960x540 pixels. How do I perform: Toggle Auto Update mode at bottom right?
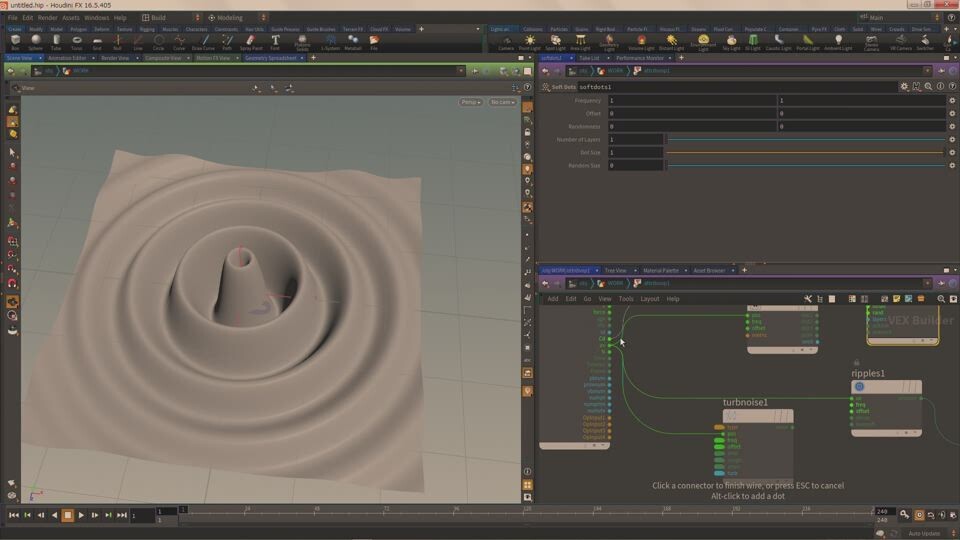click(x=925, y=533)
